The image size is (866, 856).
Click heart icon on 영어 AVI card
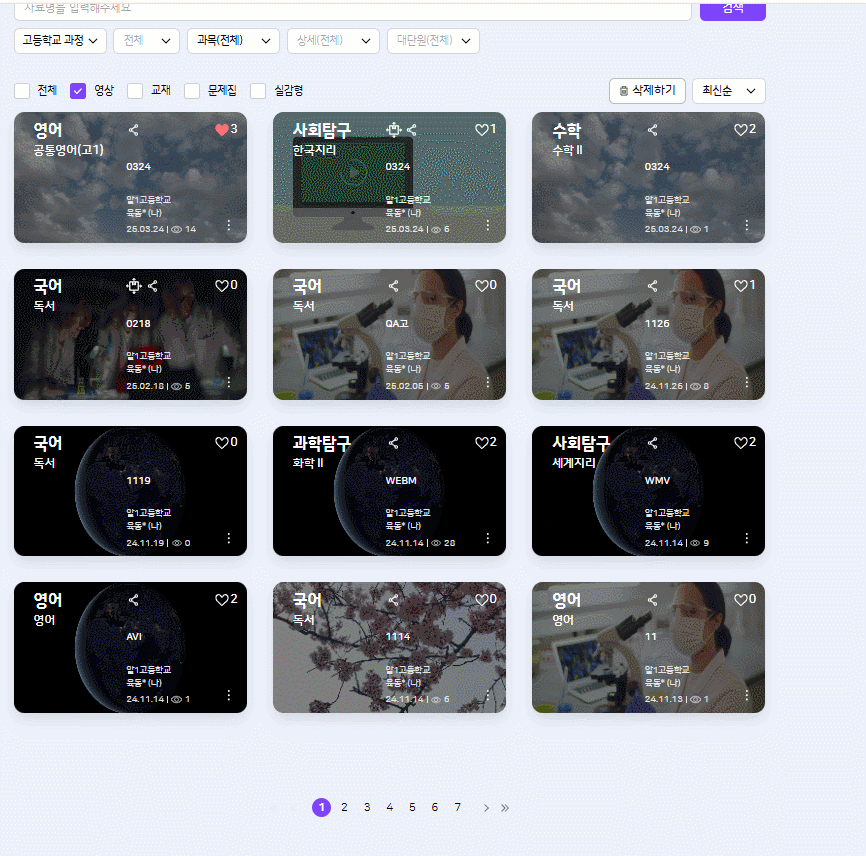point(222,600)
